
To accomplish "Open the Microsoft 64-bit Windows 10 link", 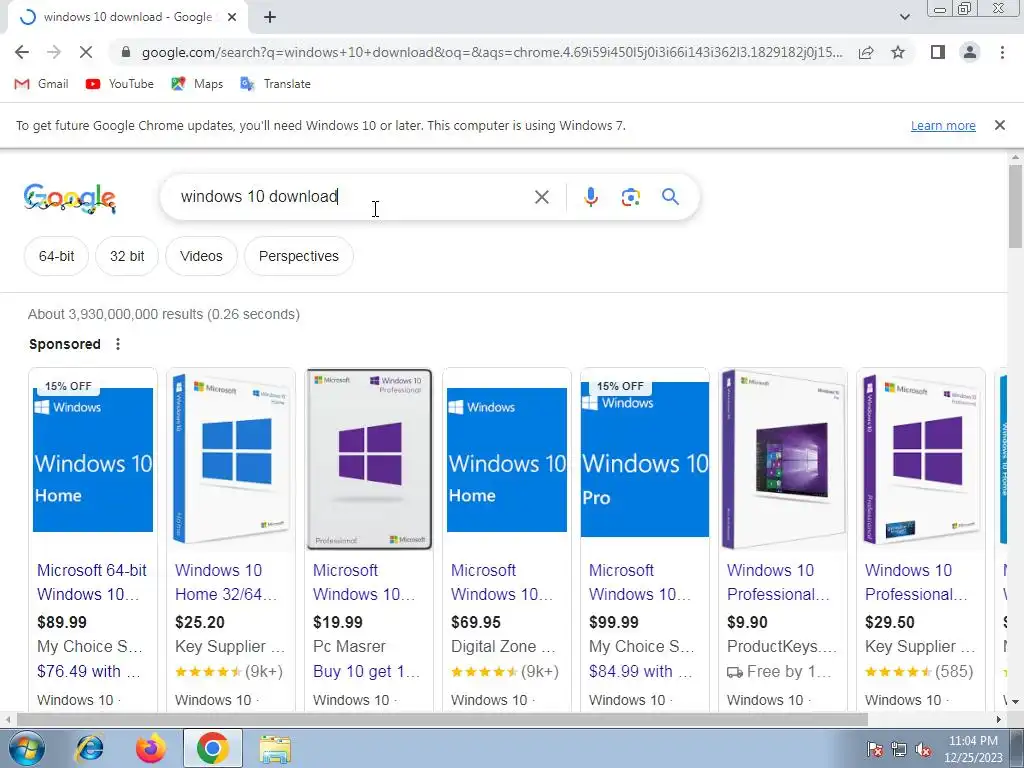I will tap(92, 582).
